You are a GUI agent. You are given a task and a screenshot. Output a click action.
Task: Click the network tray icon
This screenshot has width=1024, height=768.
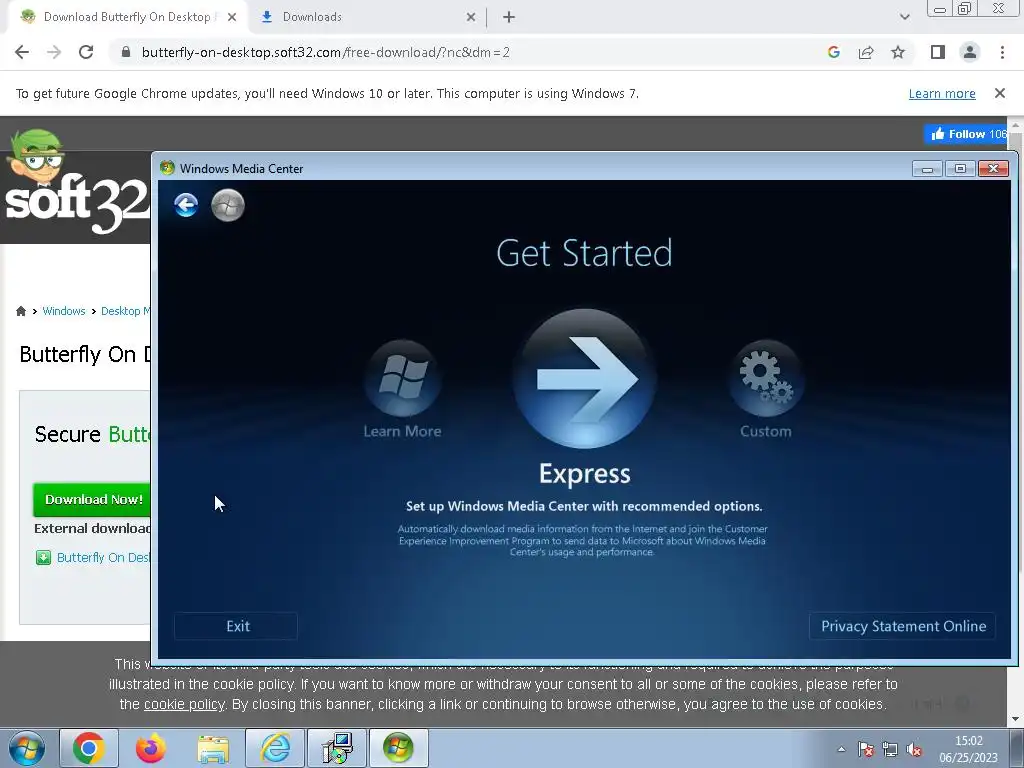pyautogui.click(x=889, y=749)
